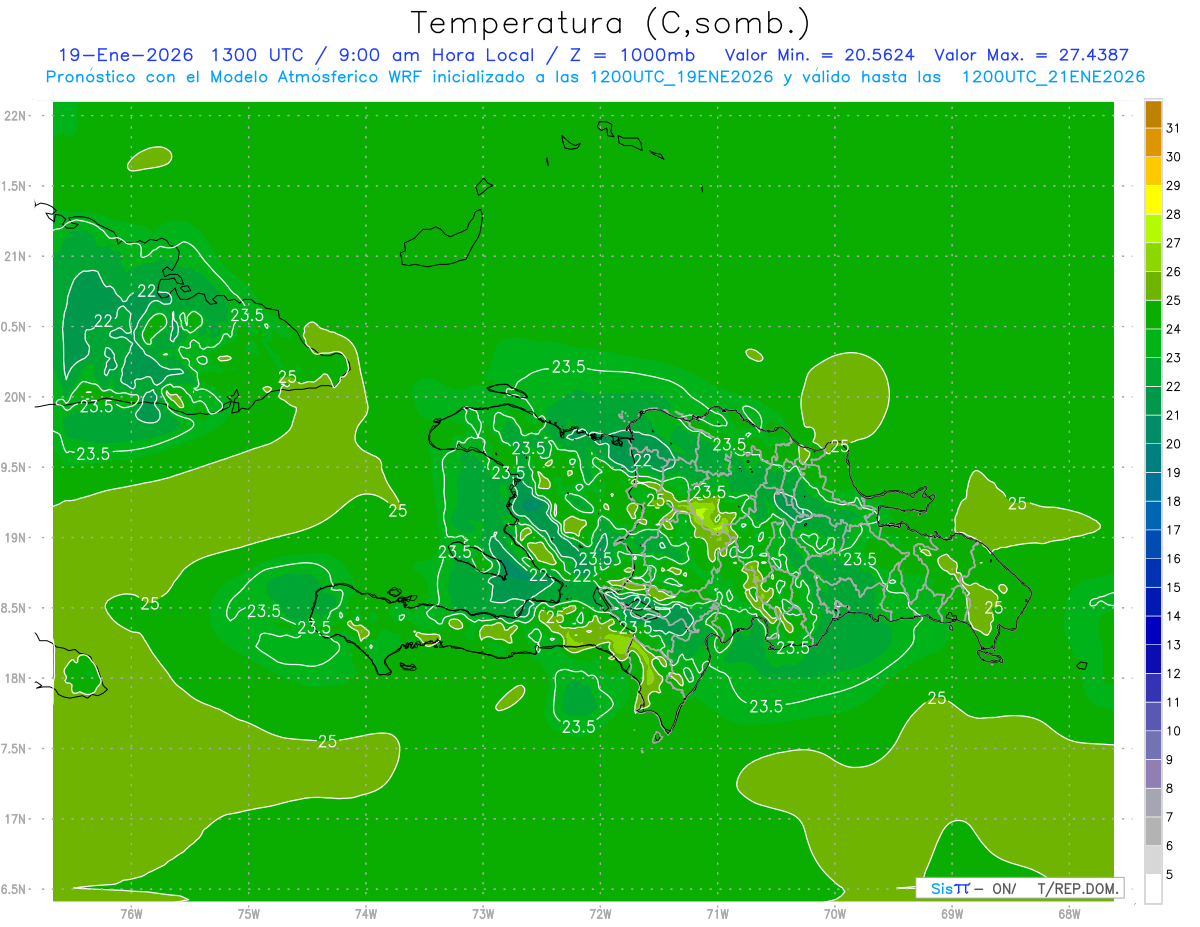Click the "20N" latitude axis label
Viewport: 1200px width, 927px height.
click(x=15, y=398)
